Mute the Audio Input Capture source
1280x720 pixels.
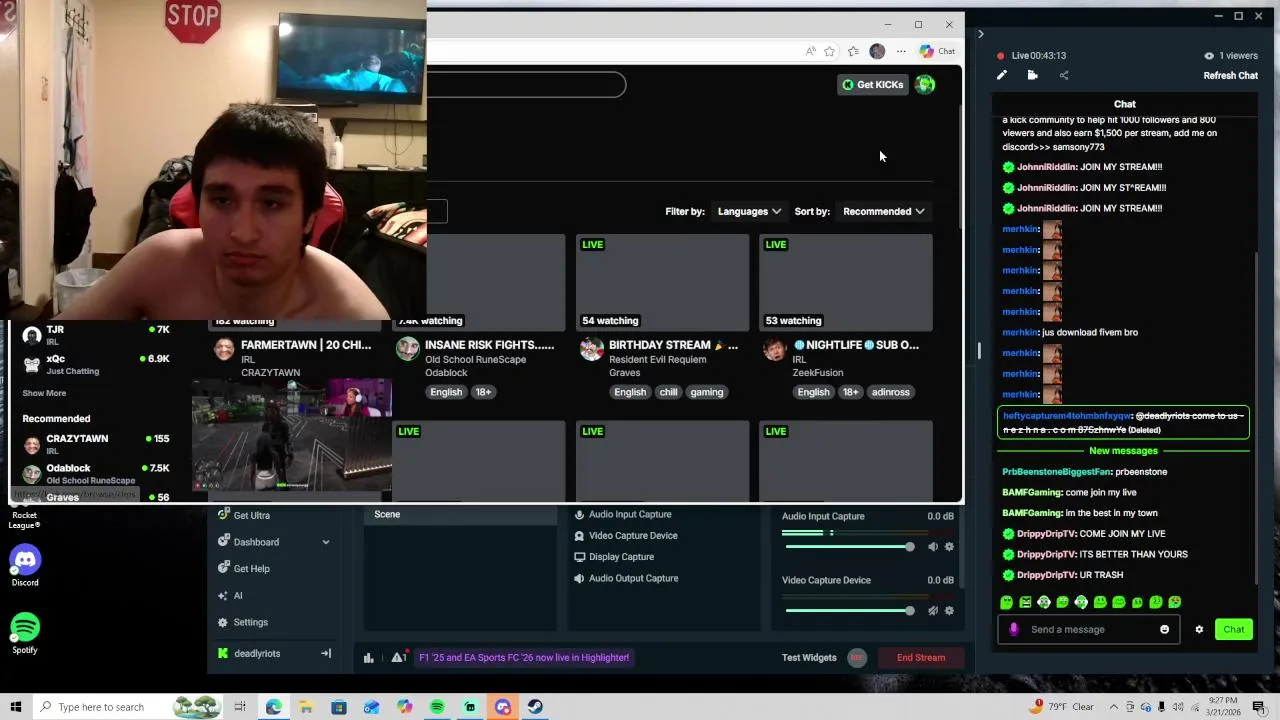(933, 546)
